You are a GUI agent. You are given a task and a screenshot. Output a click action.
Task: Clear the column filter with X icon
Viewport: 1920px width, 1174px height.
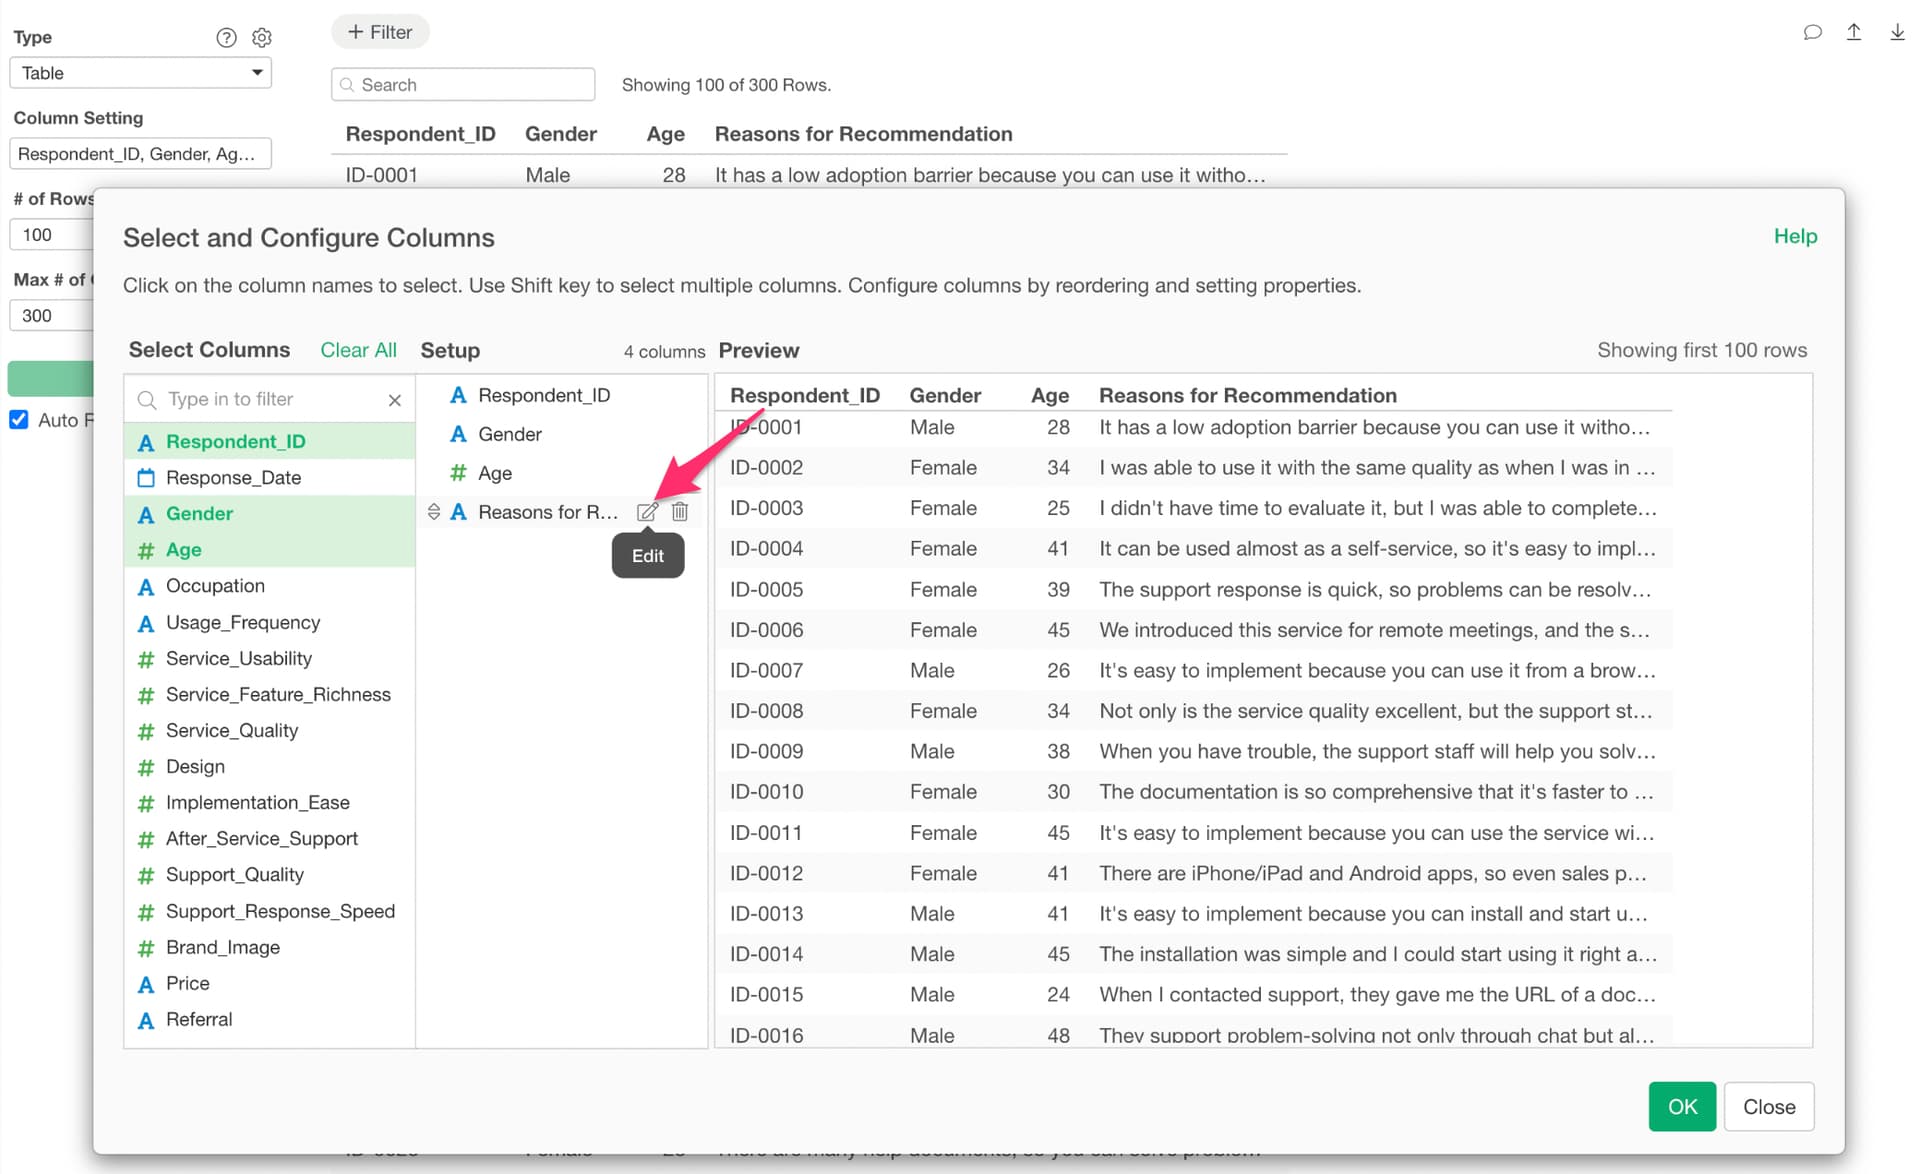pos(395,400)
